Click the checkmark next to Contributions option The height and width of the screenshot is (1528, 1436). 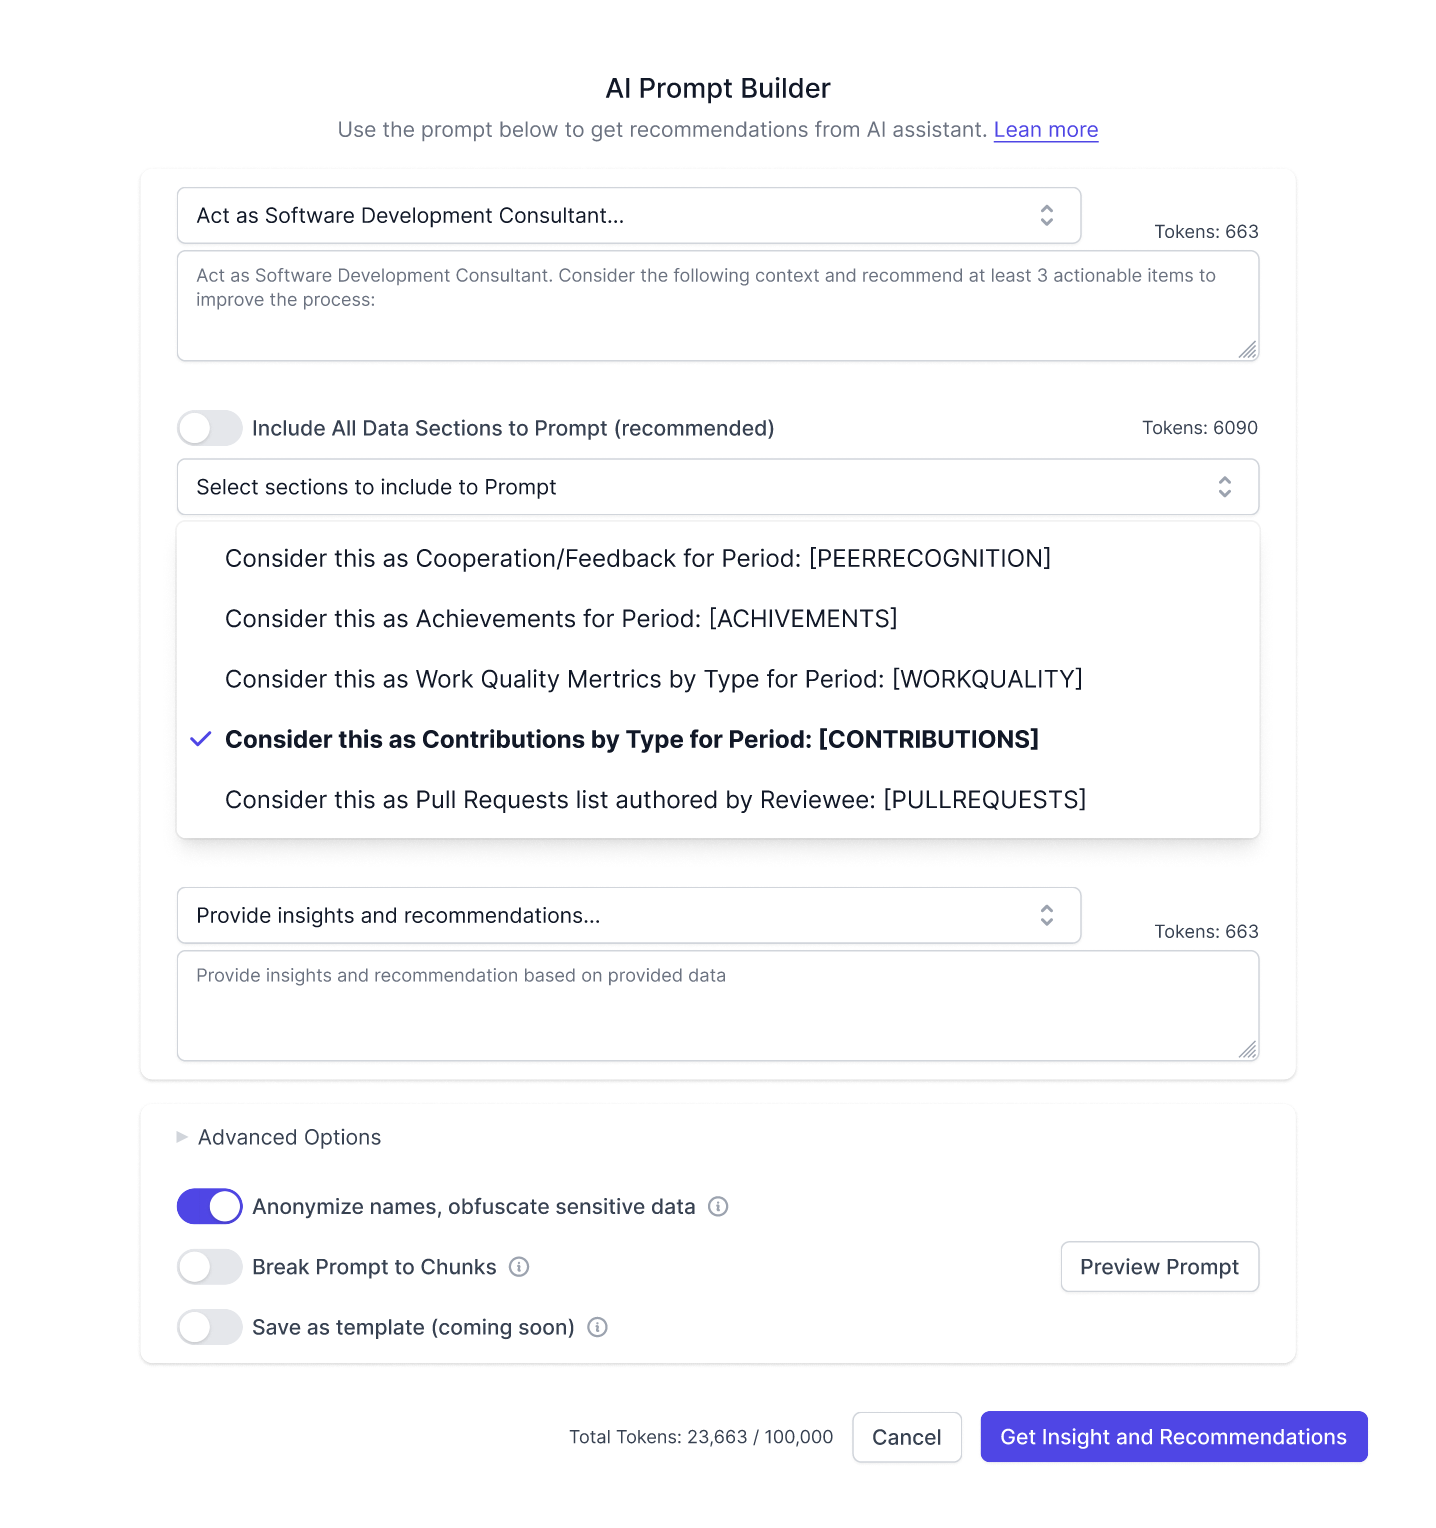pyautogui.click(x=201, y=739)
